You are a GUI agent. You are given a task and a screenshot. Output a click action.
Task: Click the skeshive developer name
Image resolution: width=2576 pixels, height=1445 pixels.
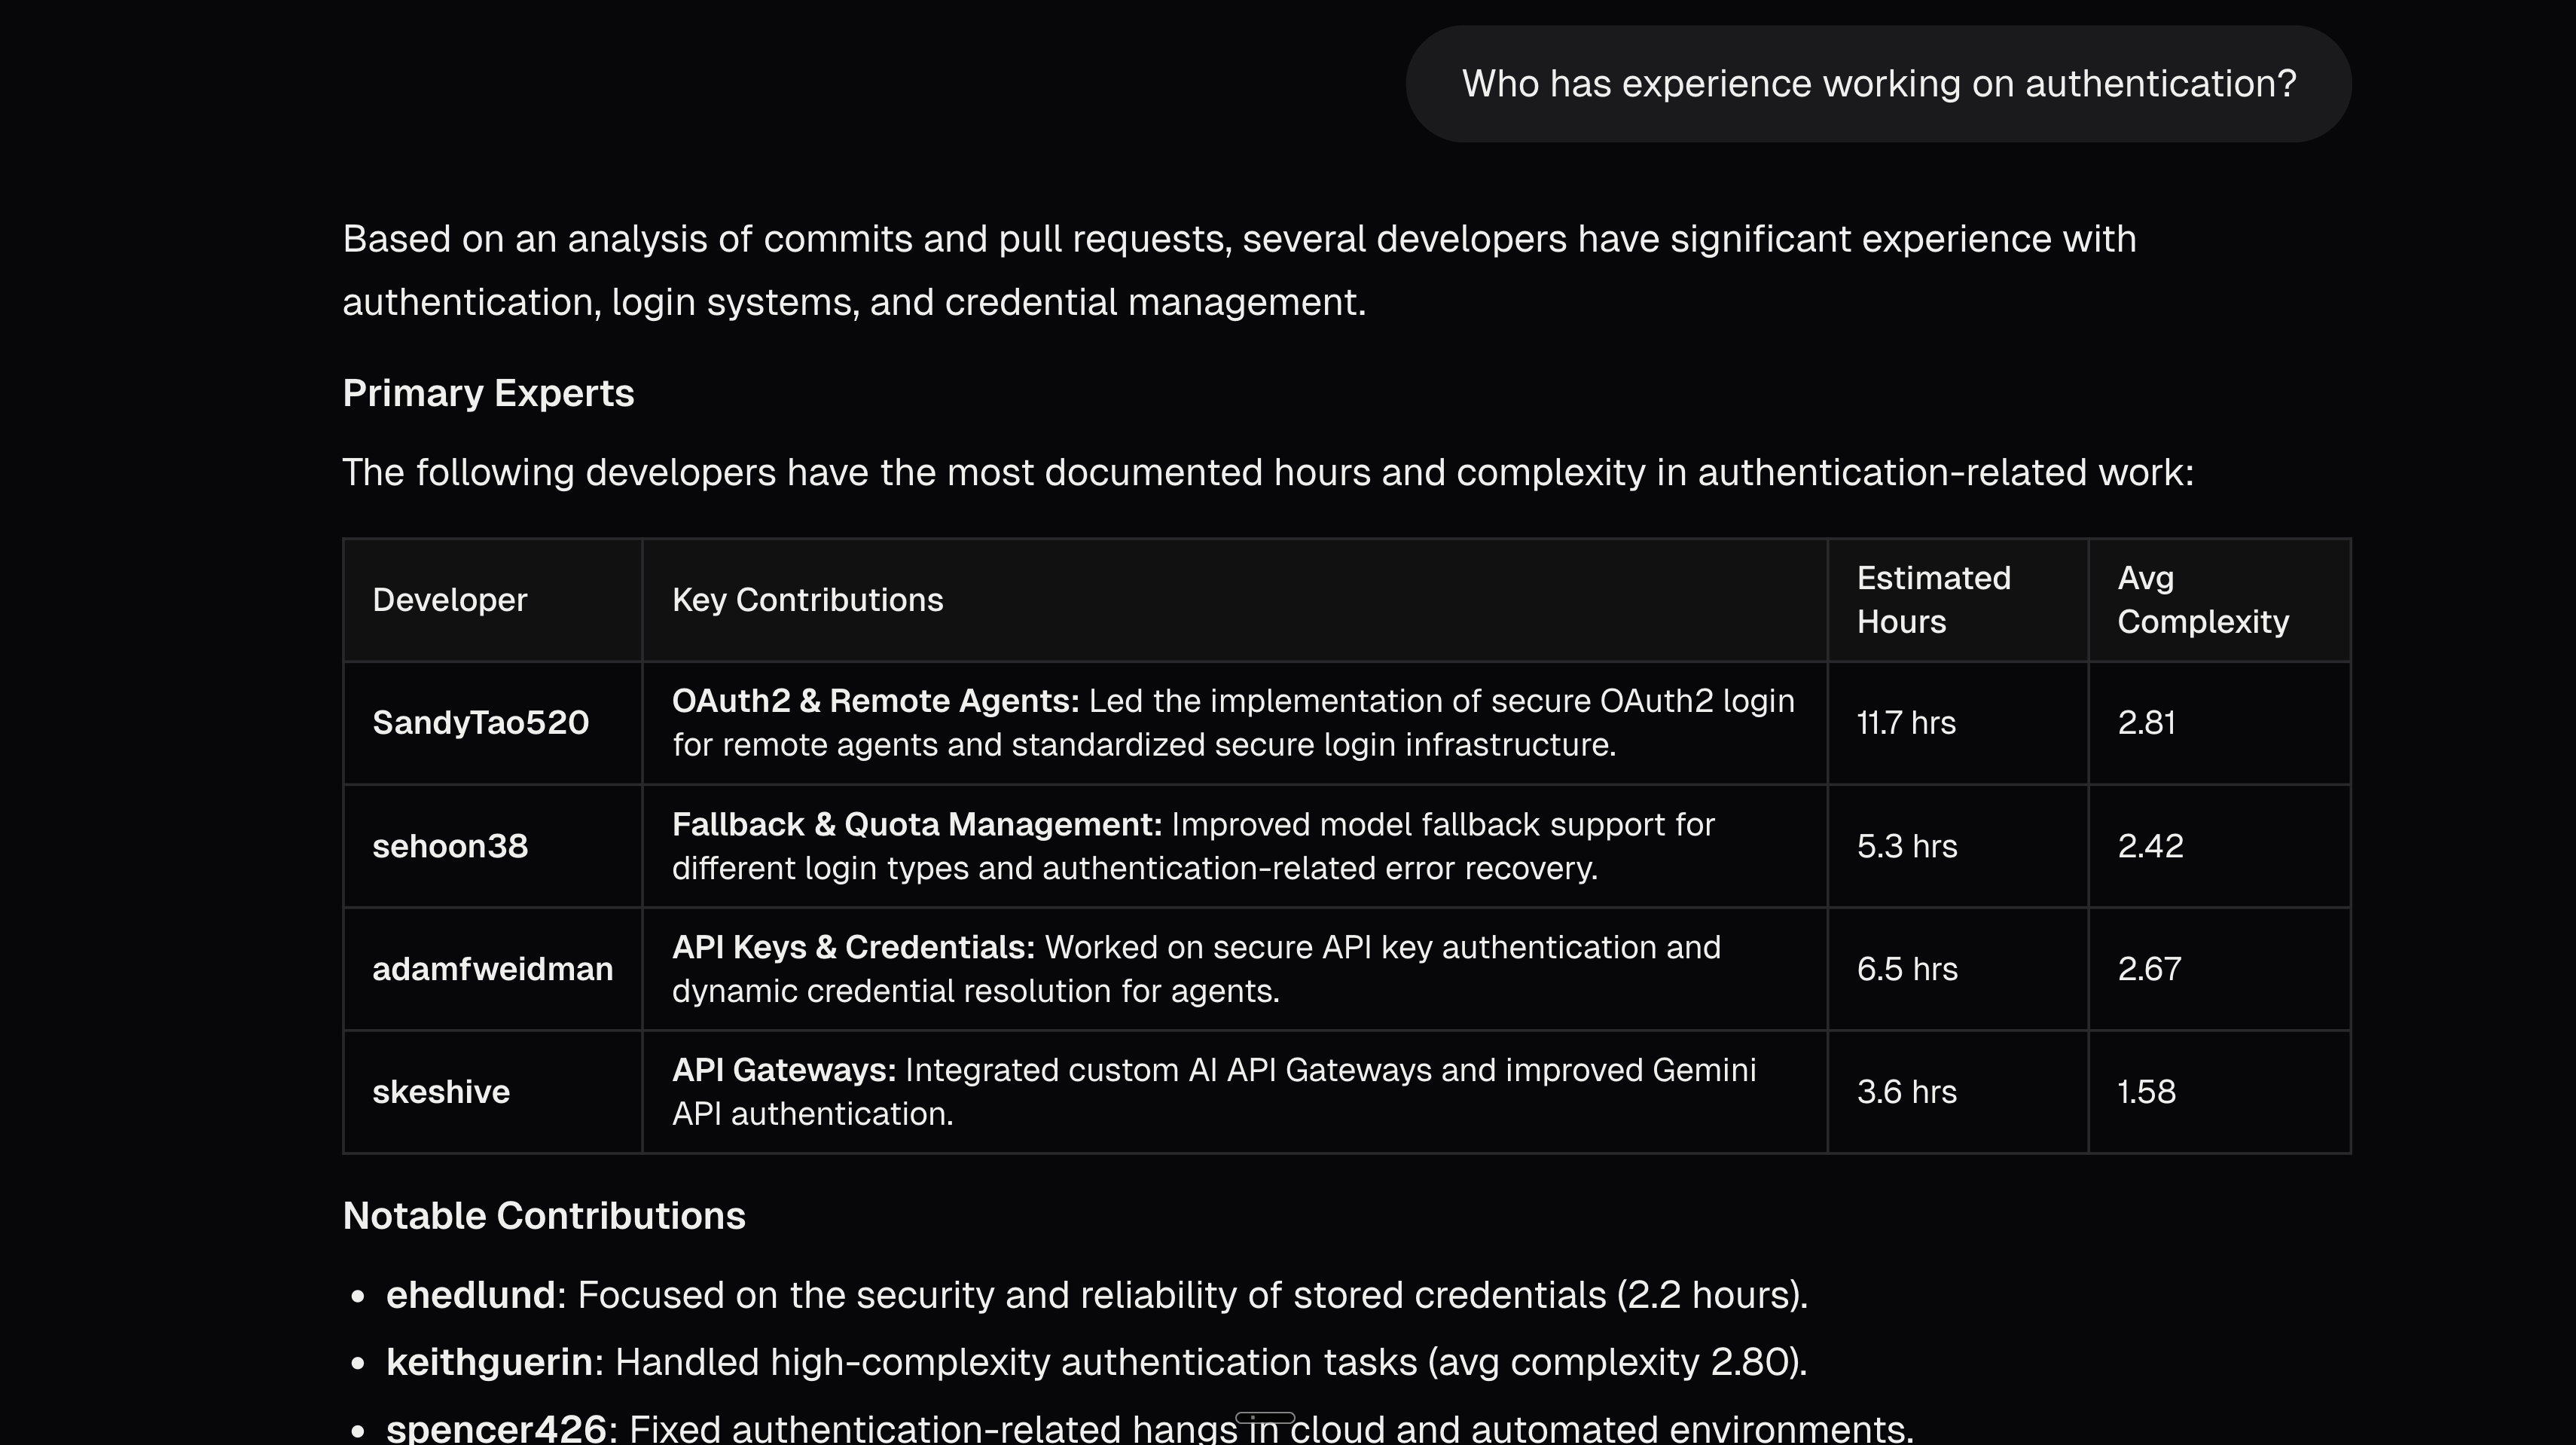tap(441, 1092)
